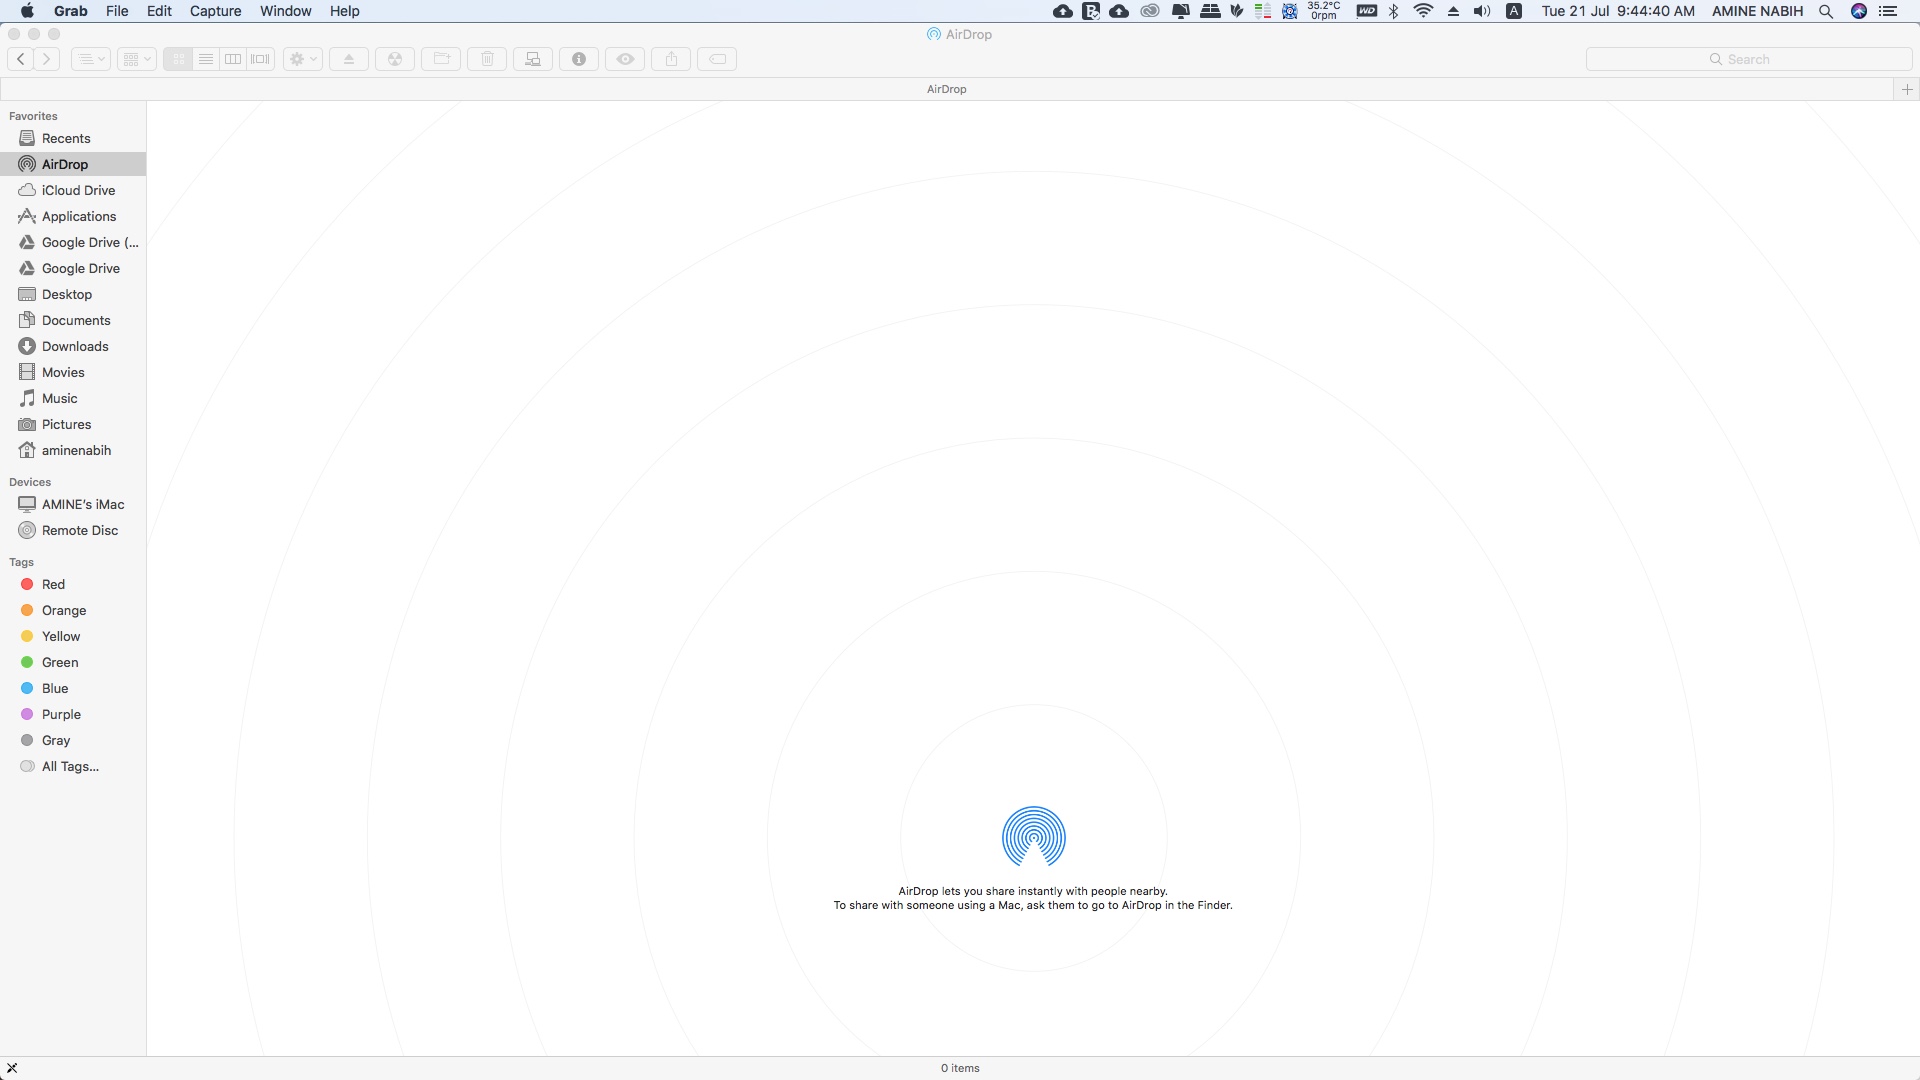Click the Finder Search field
This screenshot has width=1920, height=1080.
click(x=1748, y=59)
